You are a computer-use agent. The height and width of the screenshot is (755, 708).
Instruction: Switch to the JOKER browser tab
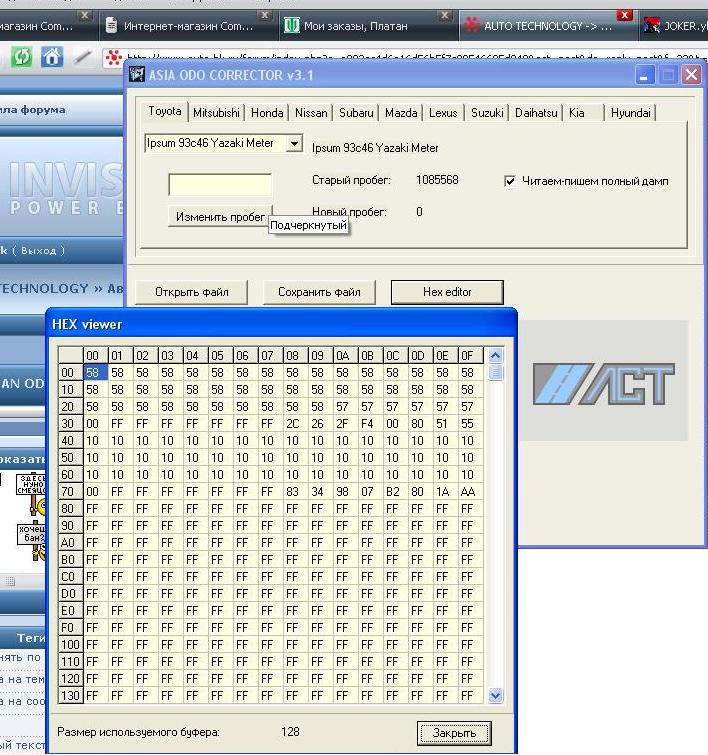coord(675,26)
